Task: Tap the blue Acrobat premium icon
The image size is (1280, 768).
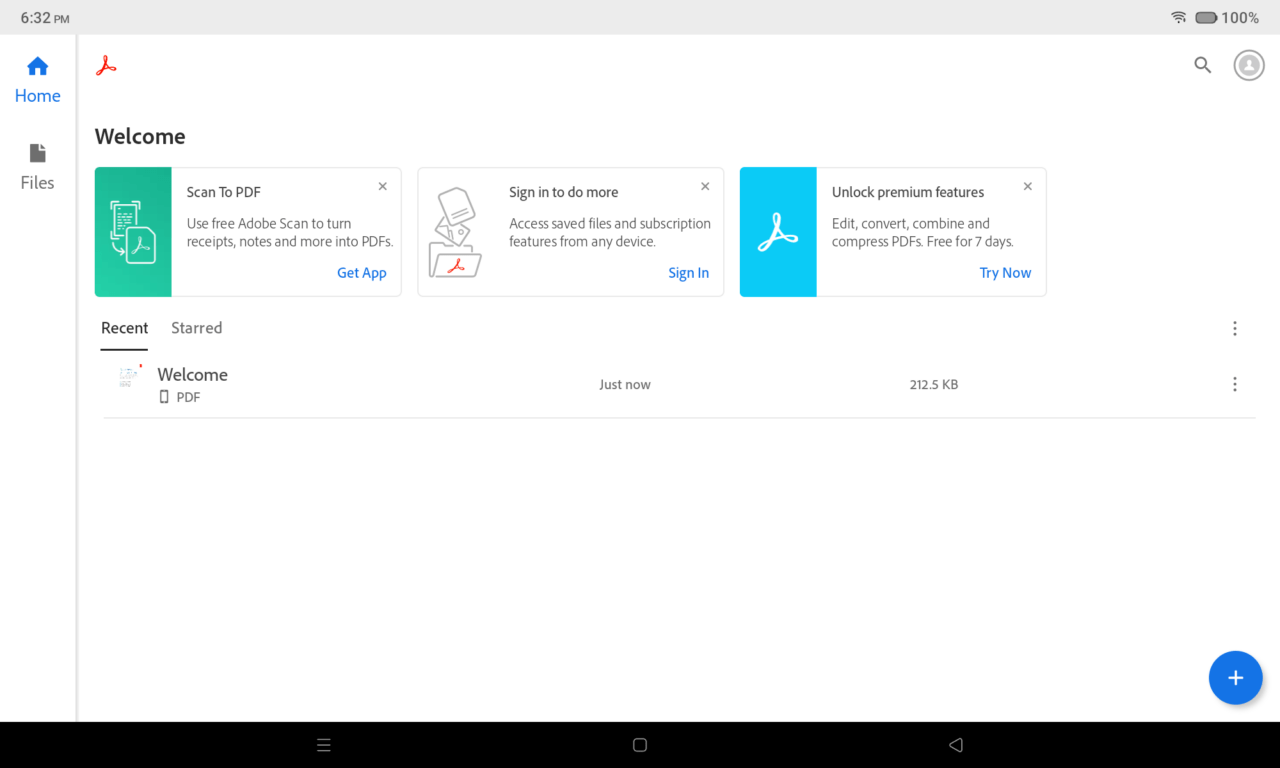Action: (x=778, y=232)
